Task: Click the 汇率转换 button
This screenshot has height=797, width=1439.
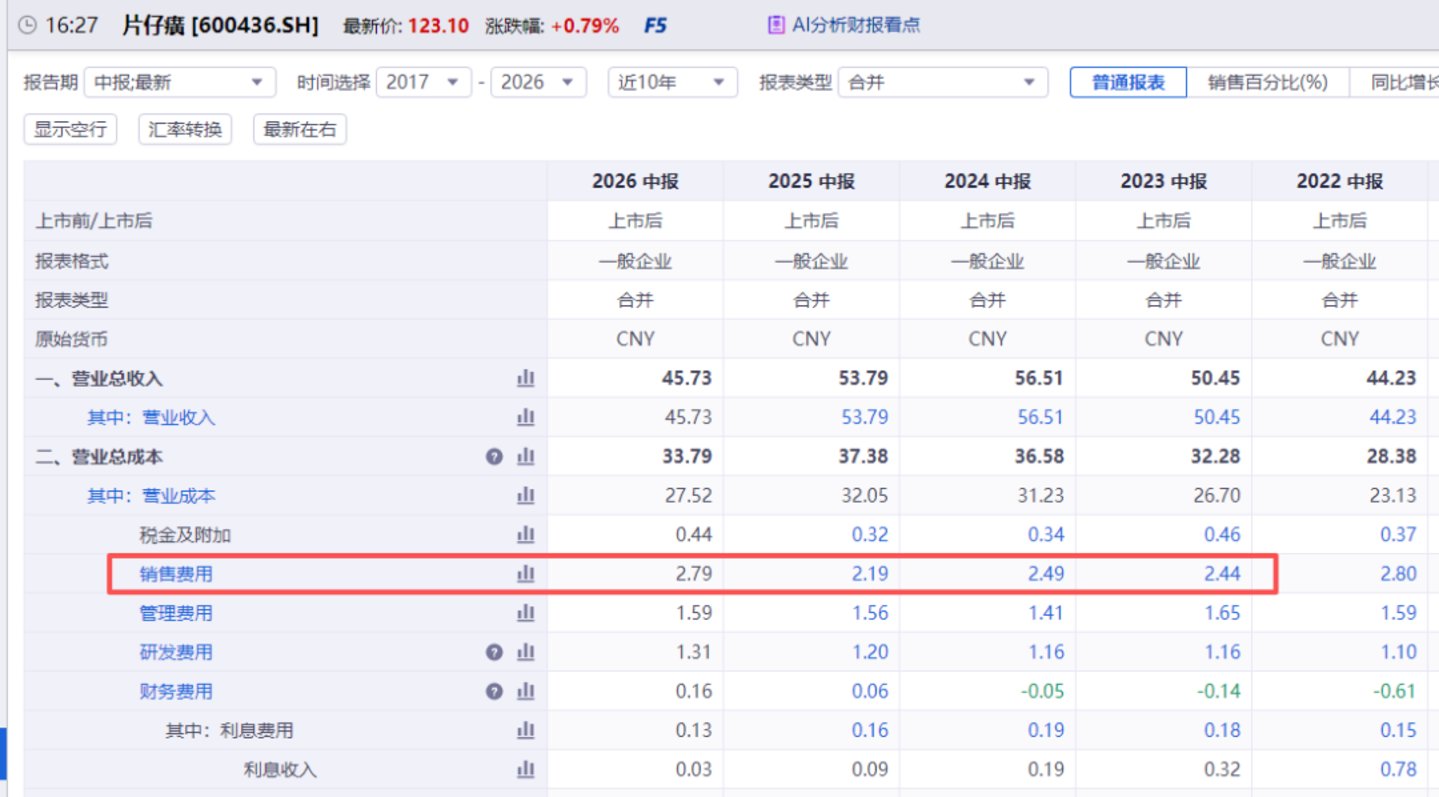Action: (185, 130)
